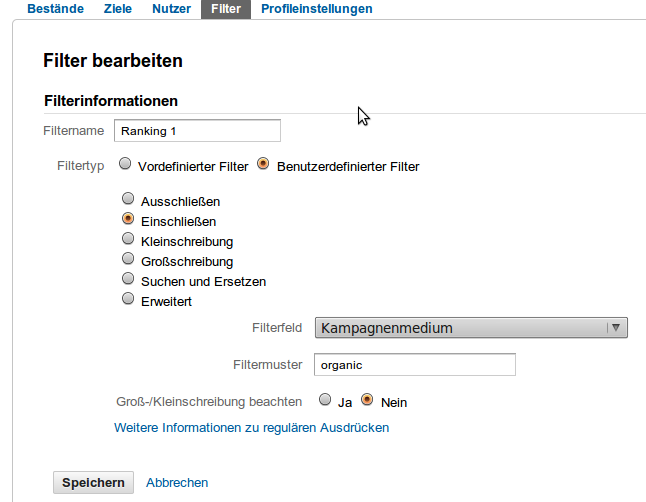Go to the Profileinstellungen tab
Viewport: 646px width, 502px height.
click(x=316, y=9)
